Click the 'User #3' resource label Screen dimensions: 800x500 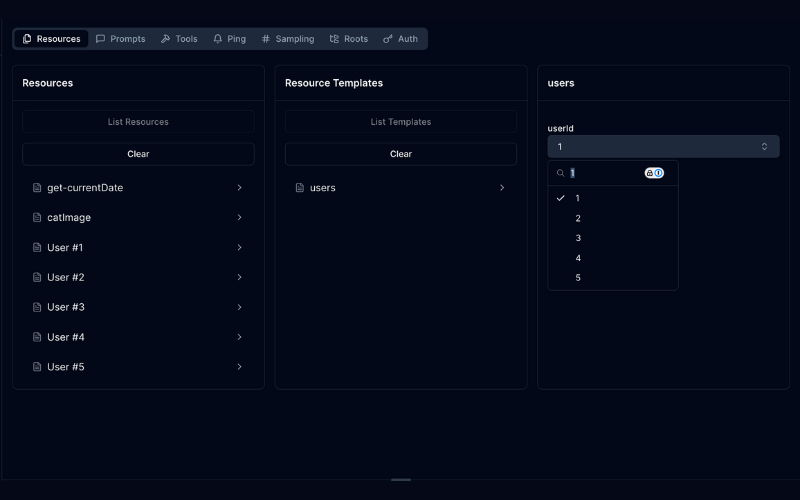click(x=66, y=307)
